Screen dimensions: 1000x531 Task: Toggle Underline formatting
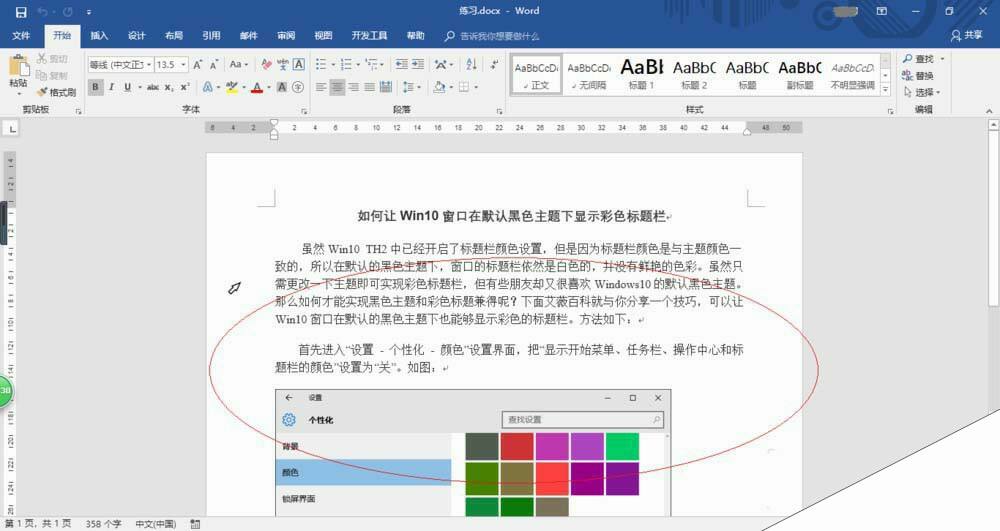click(128, 87)
